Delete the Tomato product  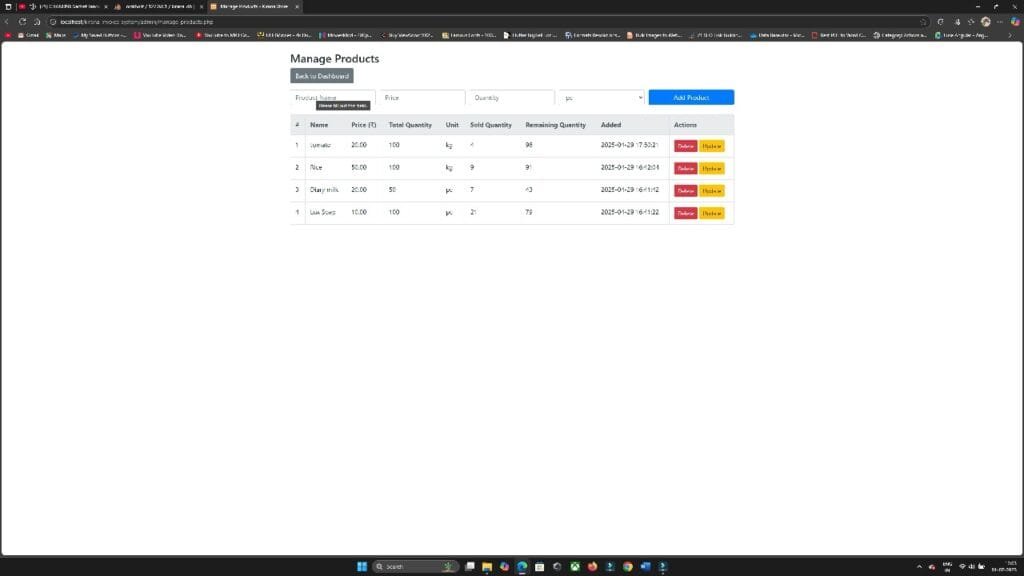pyautogui.click(x=686, y=145)
